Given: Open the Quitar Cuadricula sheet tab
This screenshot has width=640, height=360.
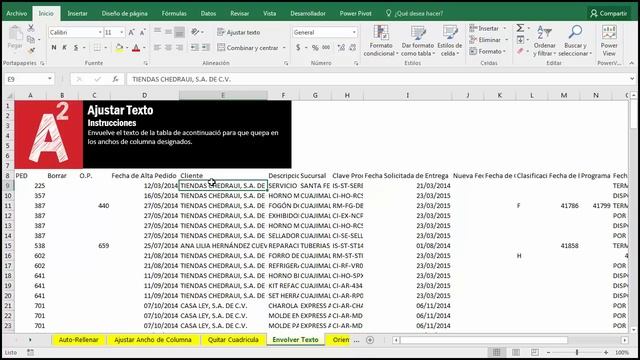Looking at the screenshot, I should [x=233, y=340].
